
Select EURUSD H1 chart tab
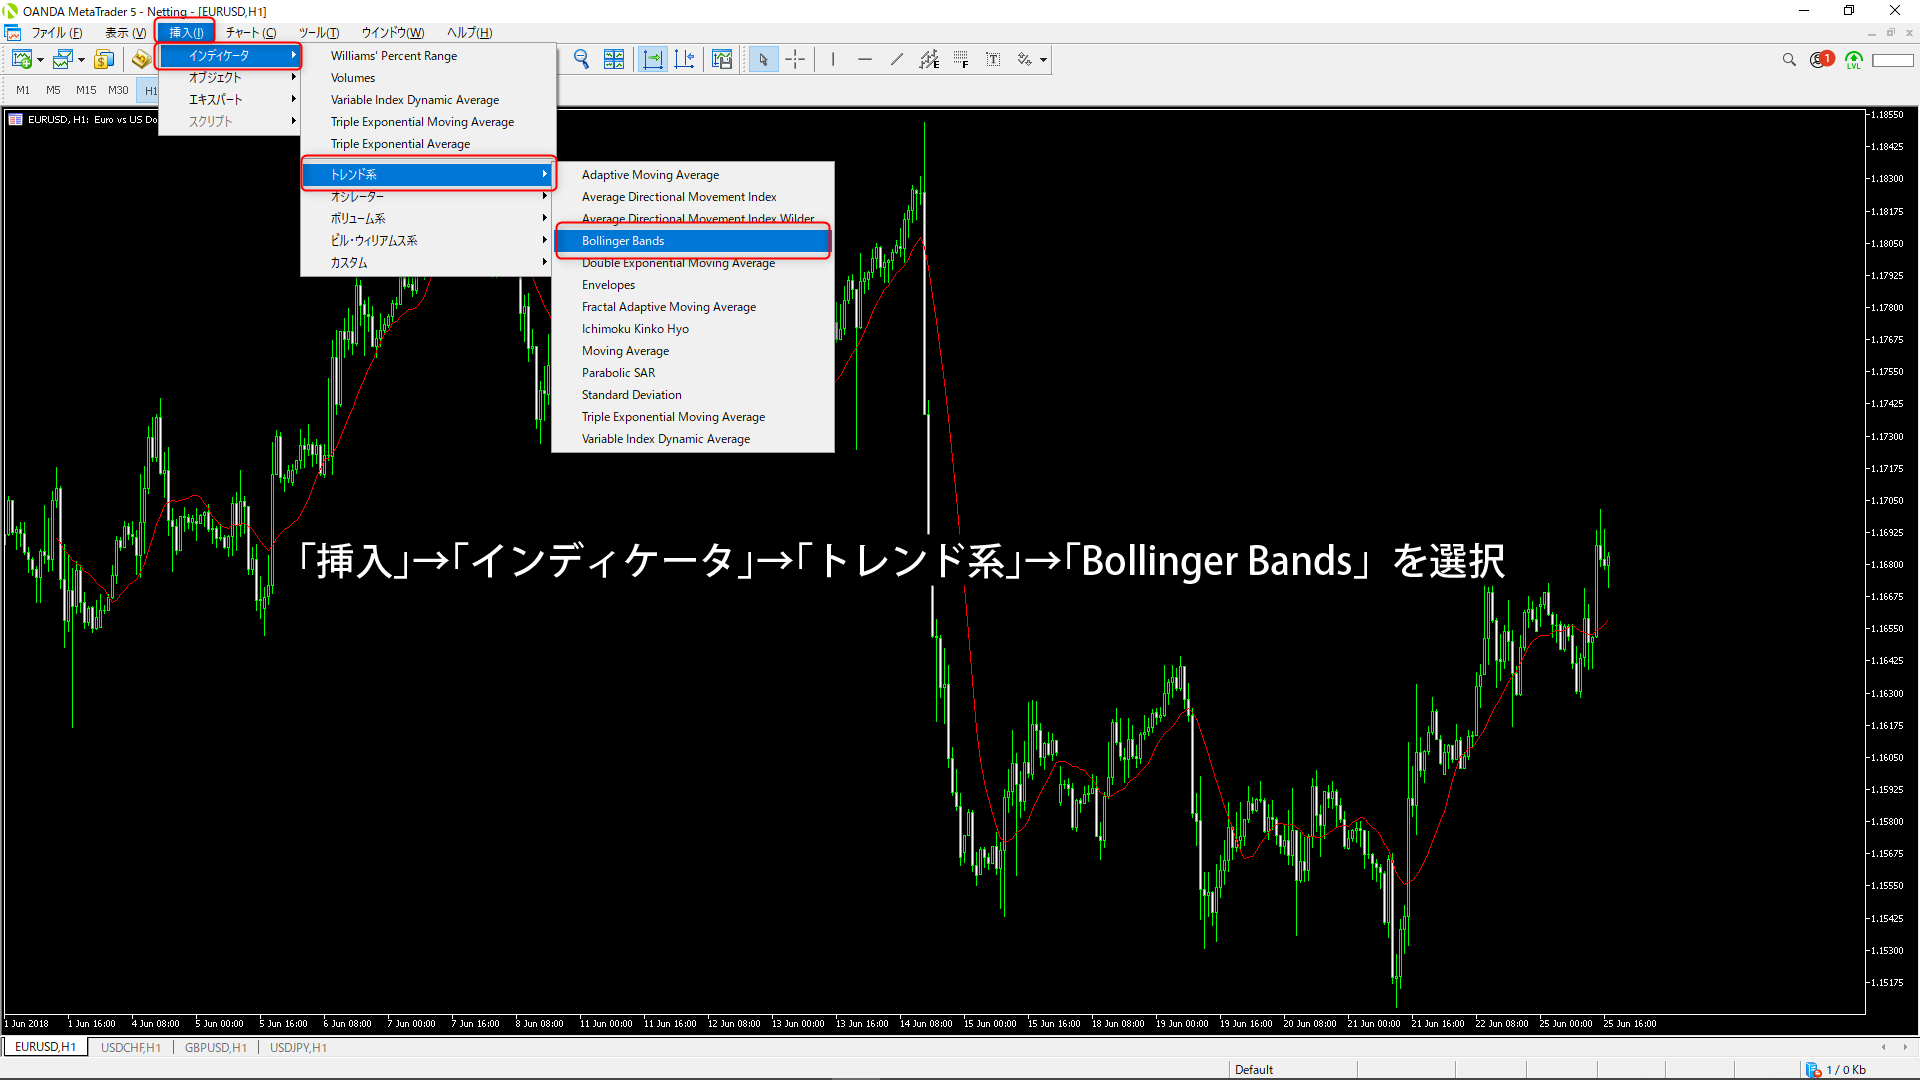(x=46, y=1047)
